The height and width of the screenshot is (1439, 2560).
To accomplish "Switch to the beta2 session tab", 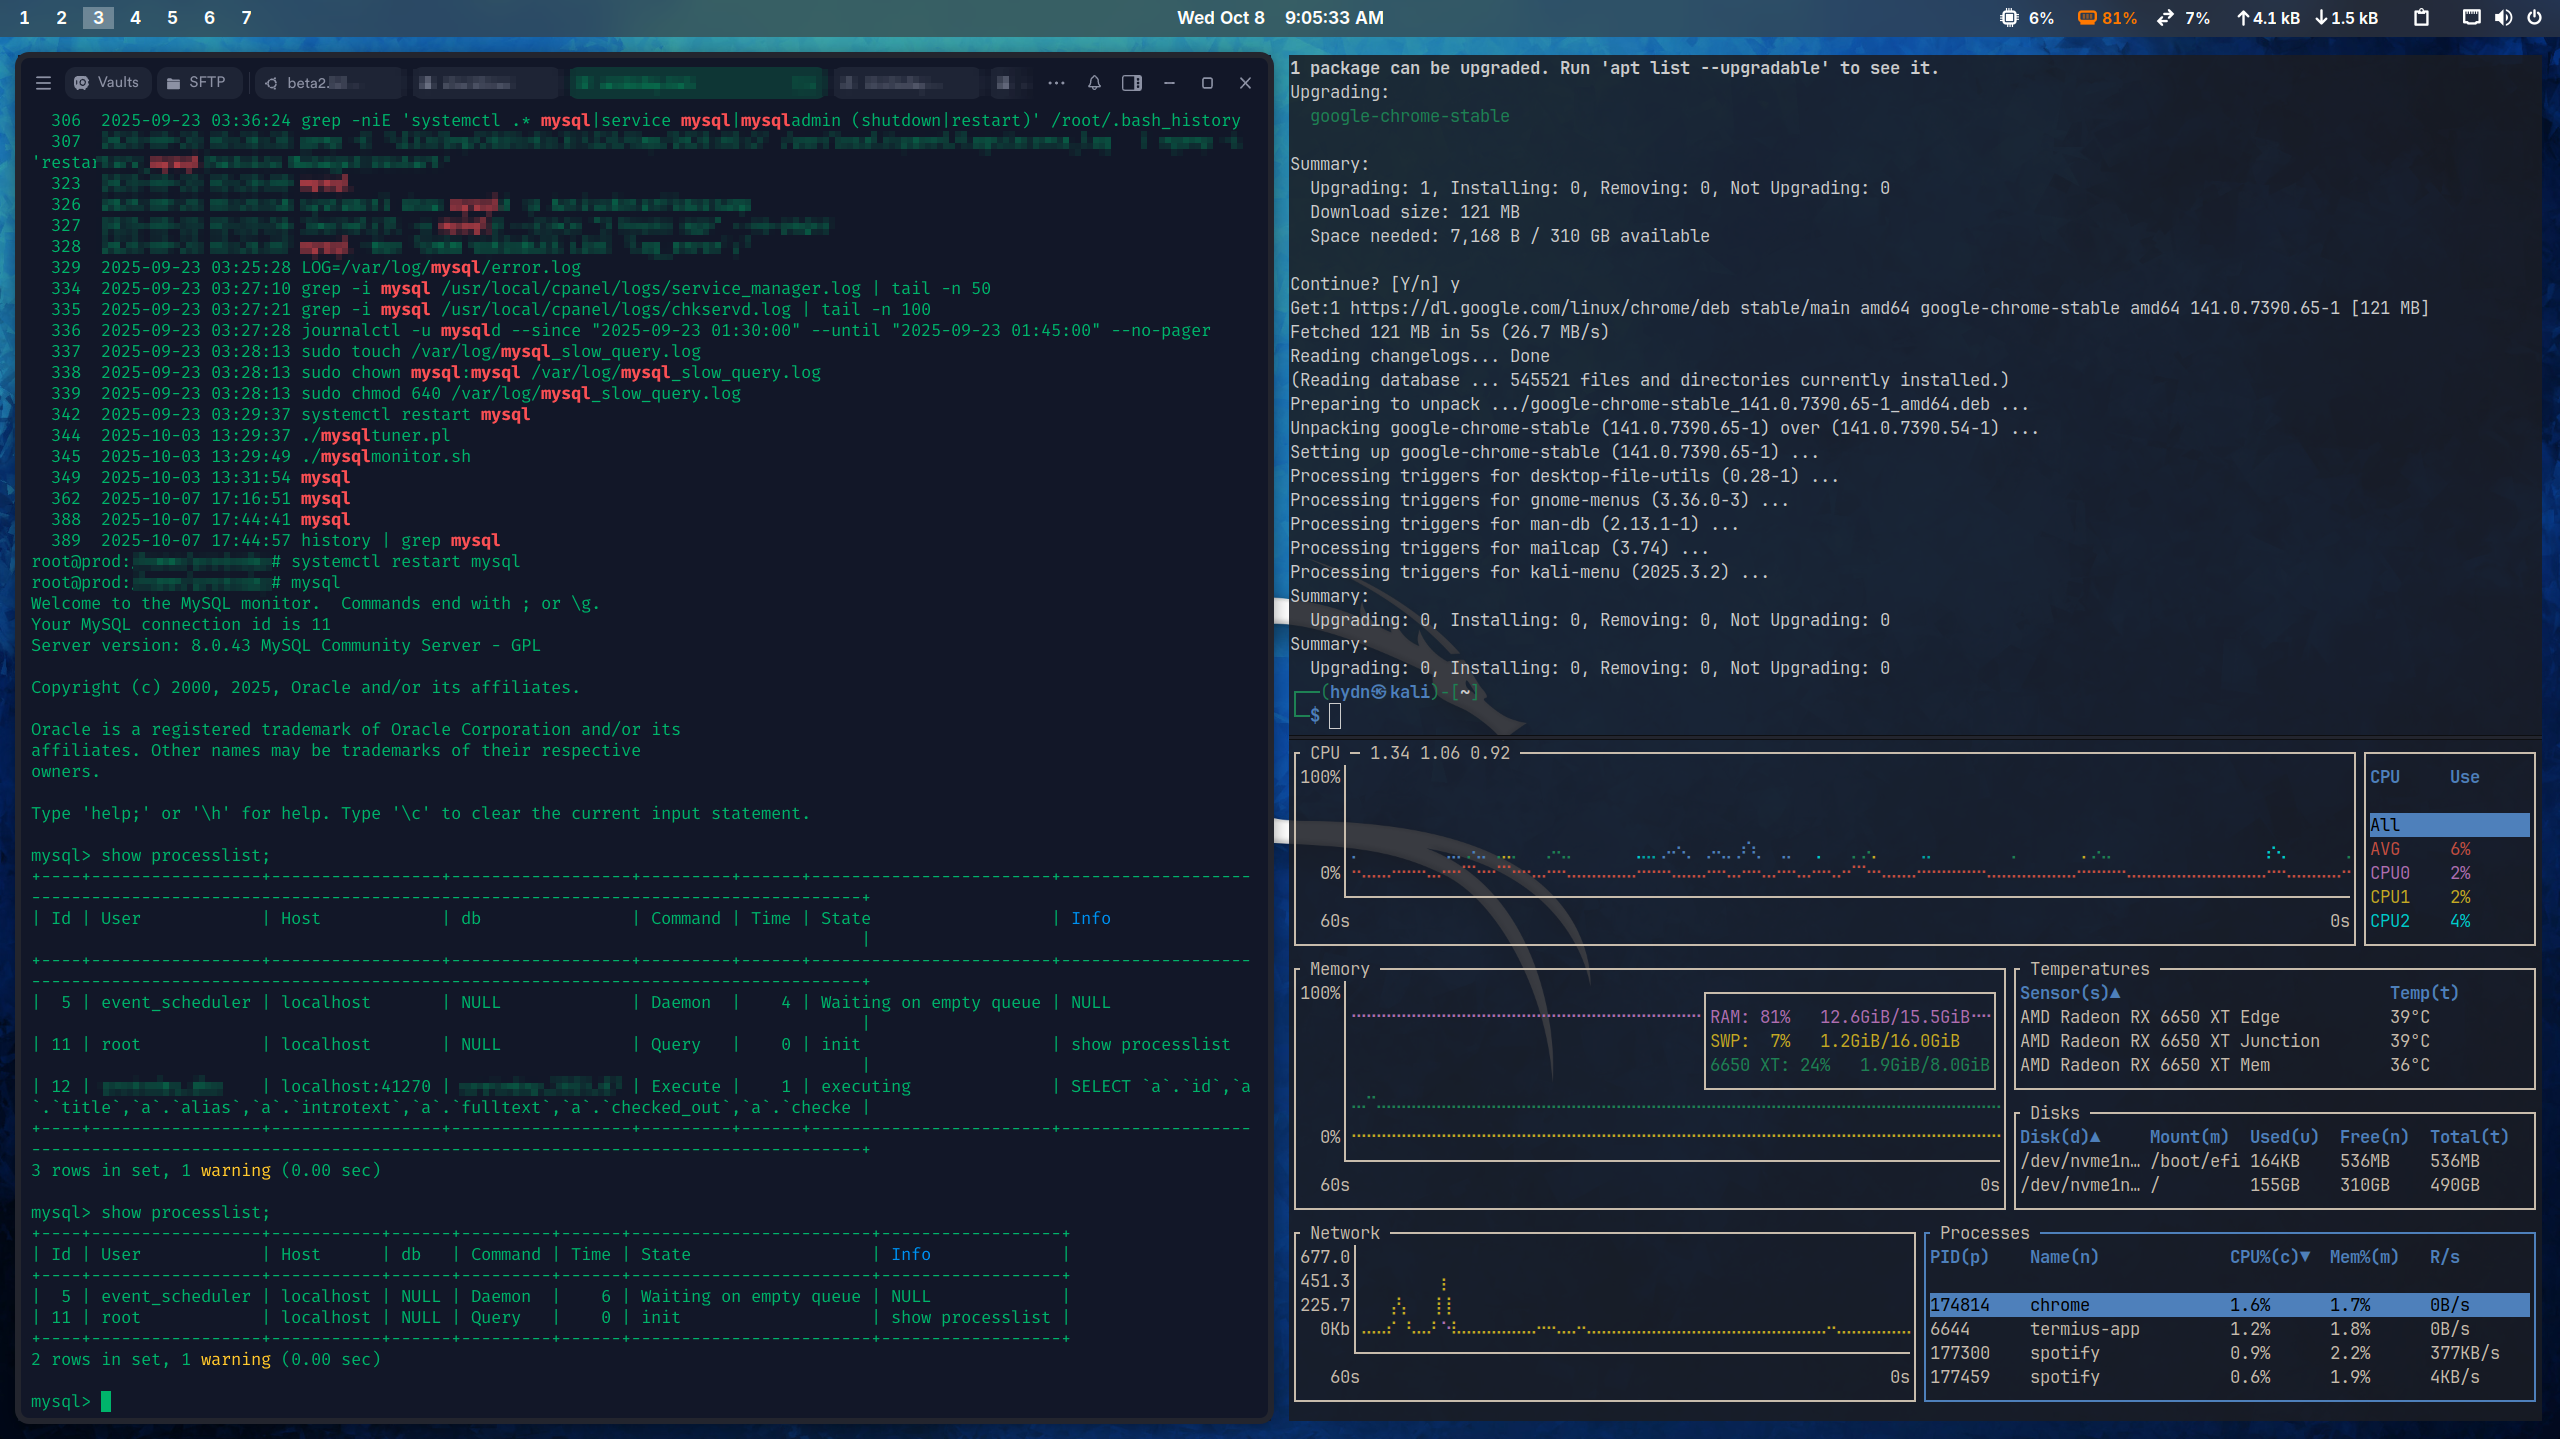I will point(327,83).
